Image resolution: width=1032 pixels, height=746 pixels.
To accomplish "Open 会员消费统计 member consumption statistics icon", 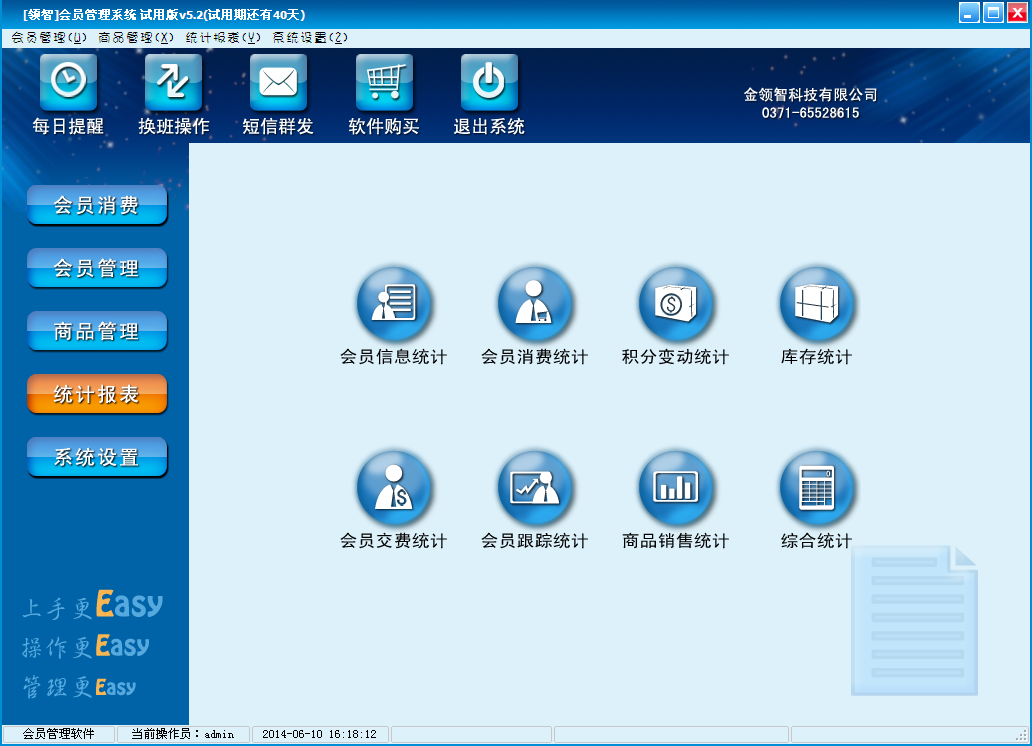I will (534, 304).
